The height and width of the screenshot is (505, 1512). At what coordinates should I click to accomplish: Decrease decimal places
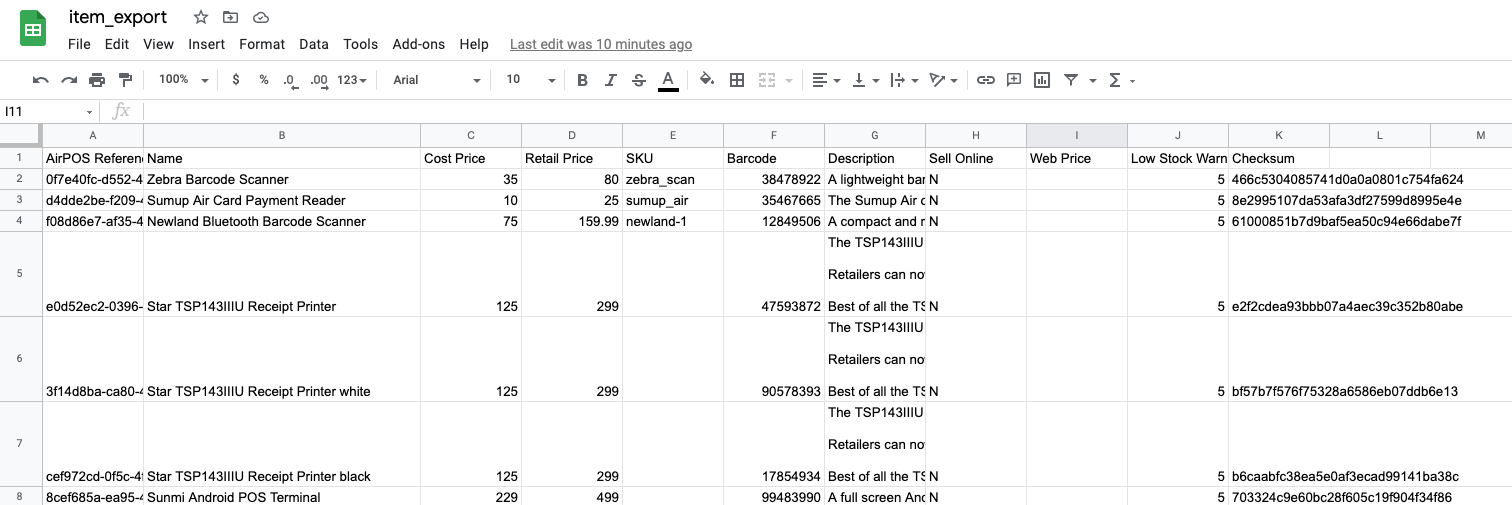pyautogui.click(x=289, y=80)
